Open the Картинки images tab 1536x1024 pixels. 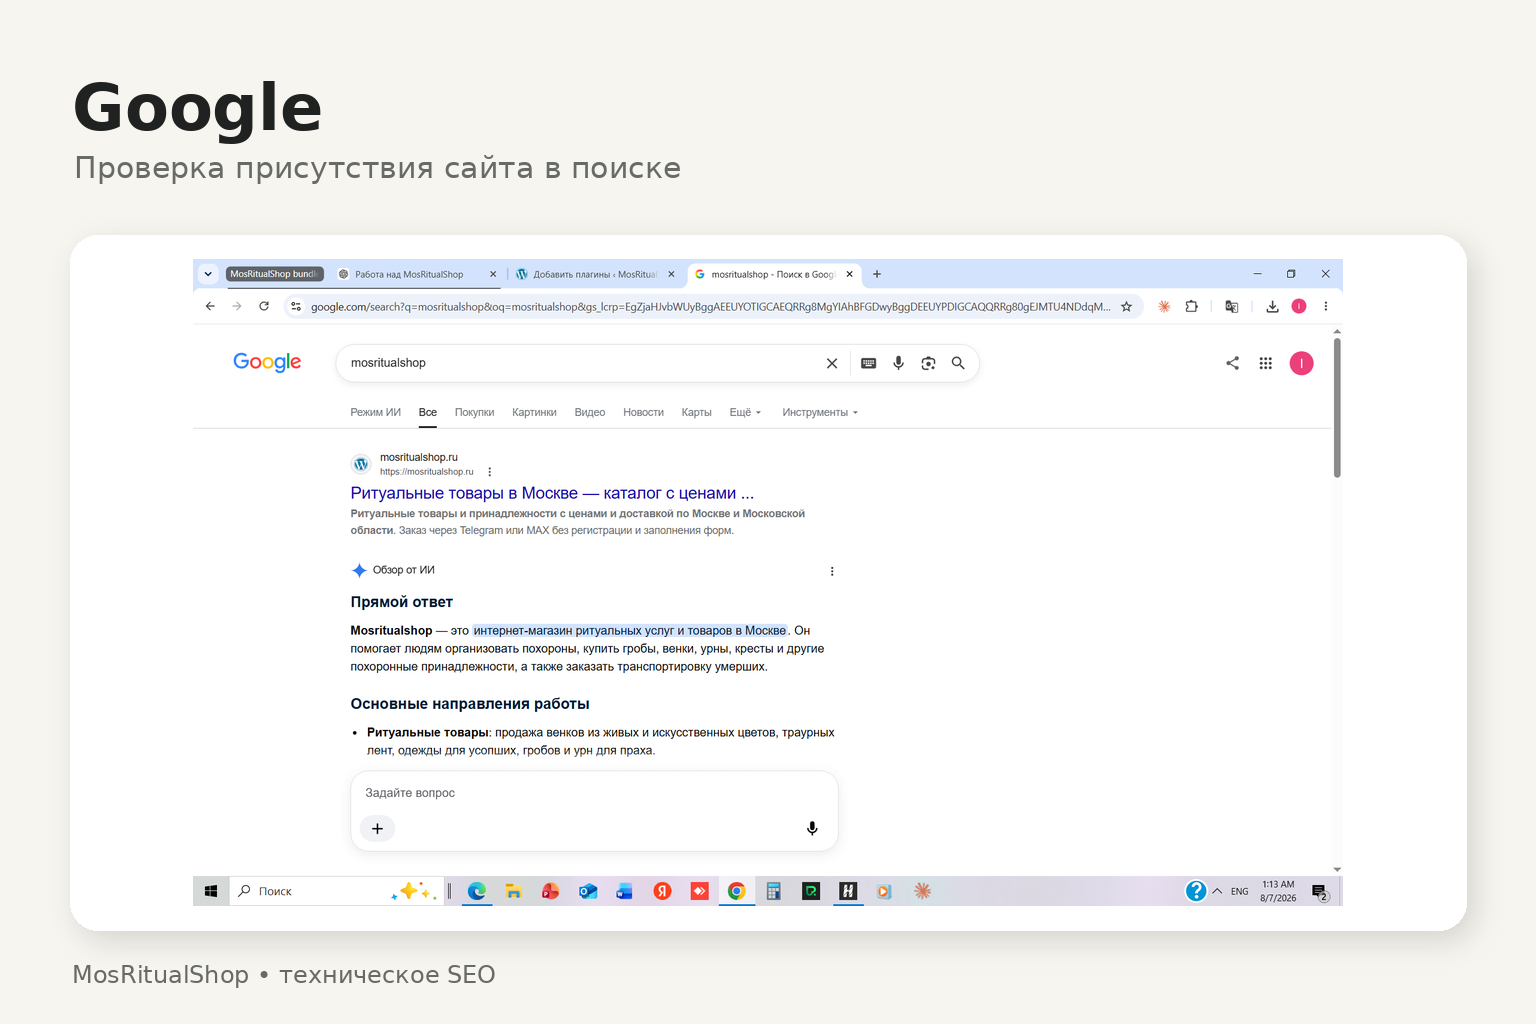[x=534, y=412]
